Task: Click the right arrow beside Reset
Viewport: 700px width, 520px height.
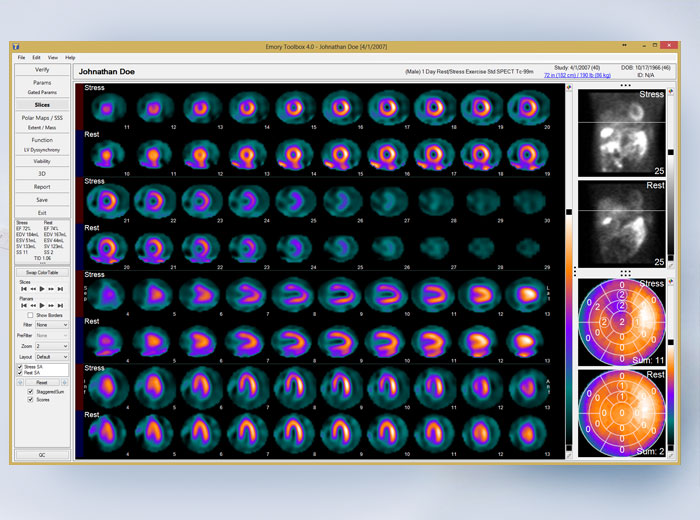Action: [64, 382]
